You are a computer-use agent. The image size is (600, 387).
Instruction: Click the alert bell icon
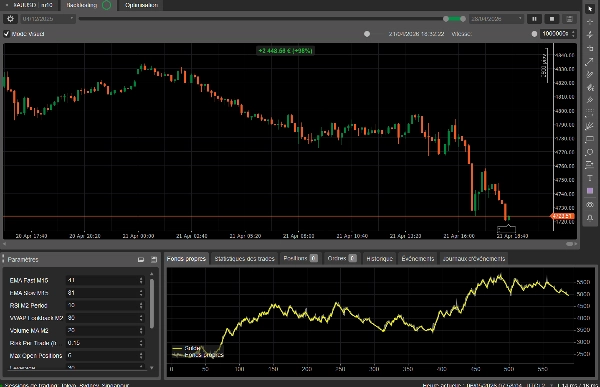click(x=590, y=217)
